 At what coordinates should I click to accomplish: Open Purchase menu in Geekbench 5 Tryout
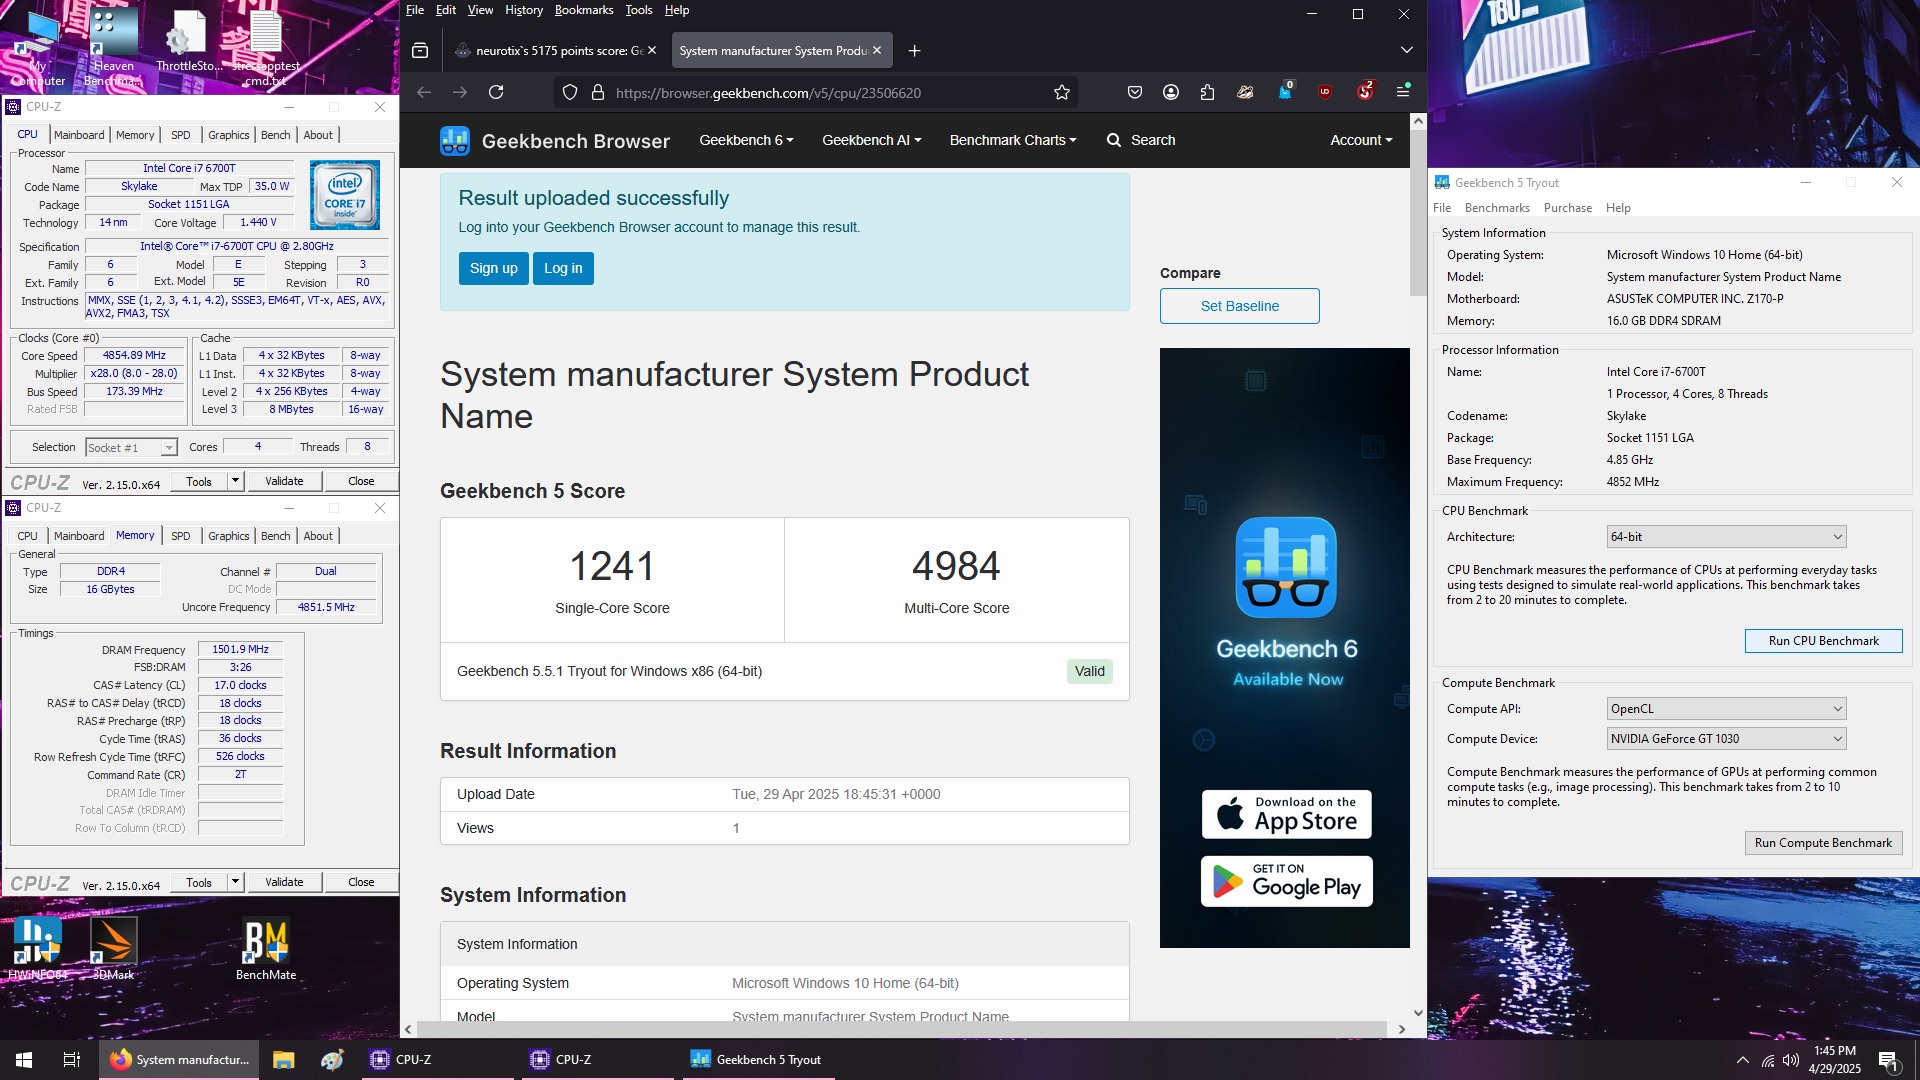pyautogui.click(x=1567, y=208)
